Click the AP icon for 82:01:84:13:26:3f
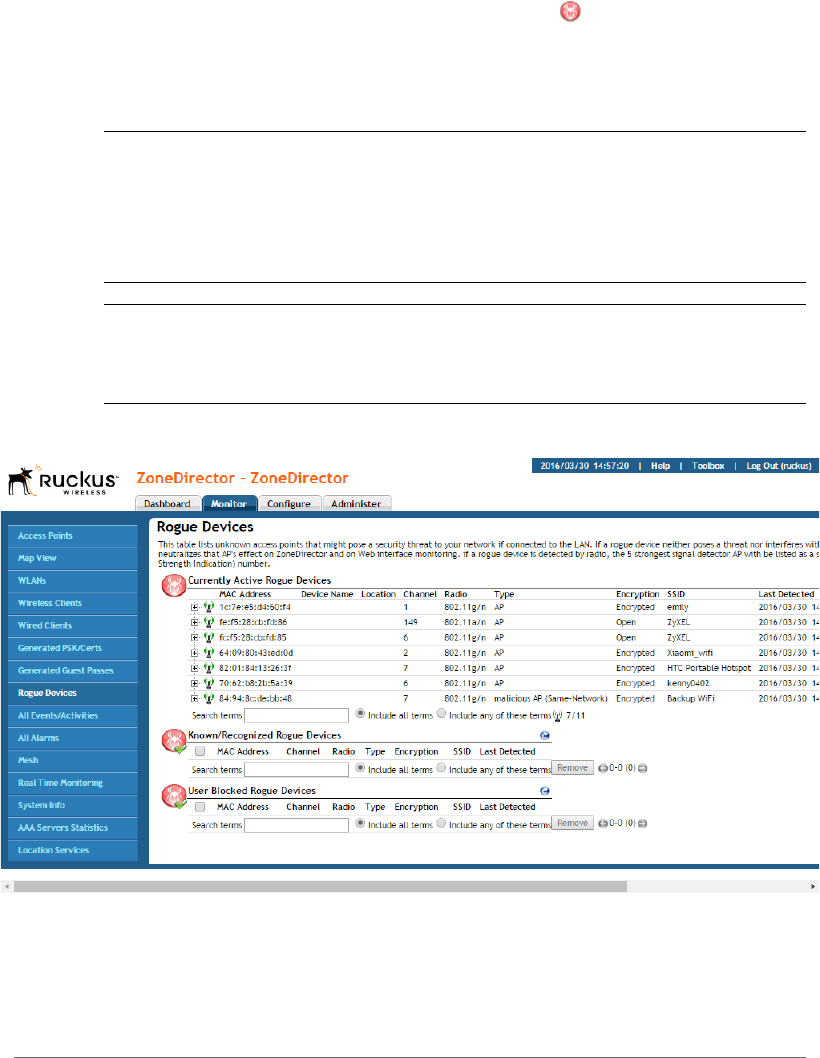This screenshot has height=1058, width=820. [209, 668]
